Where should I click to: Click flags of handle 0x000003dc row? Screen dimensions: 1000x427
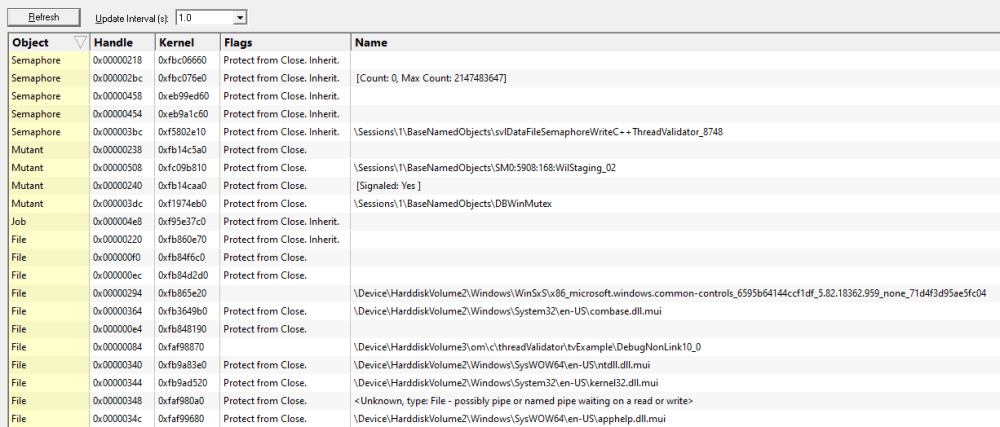tap(265, 203)
